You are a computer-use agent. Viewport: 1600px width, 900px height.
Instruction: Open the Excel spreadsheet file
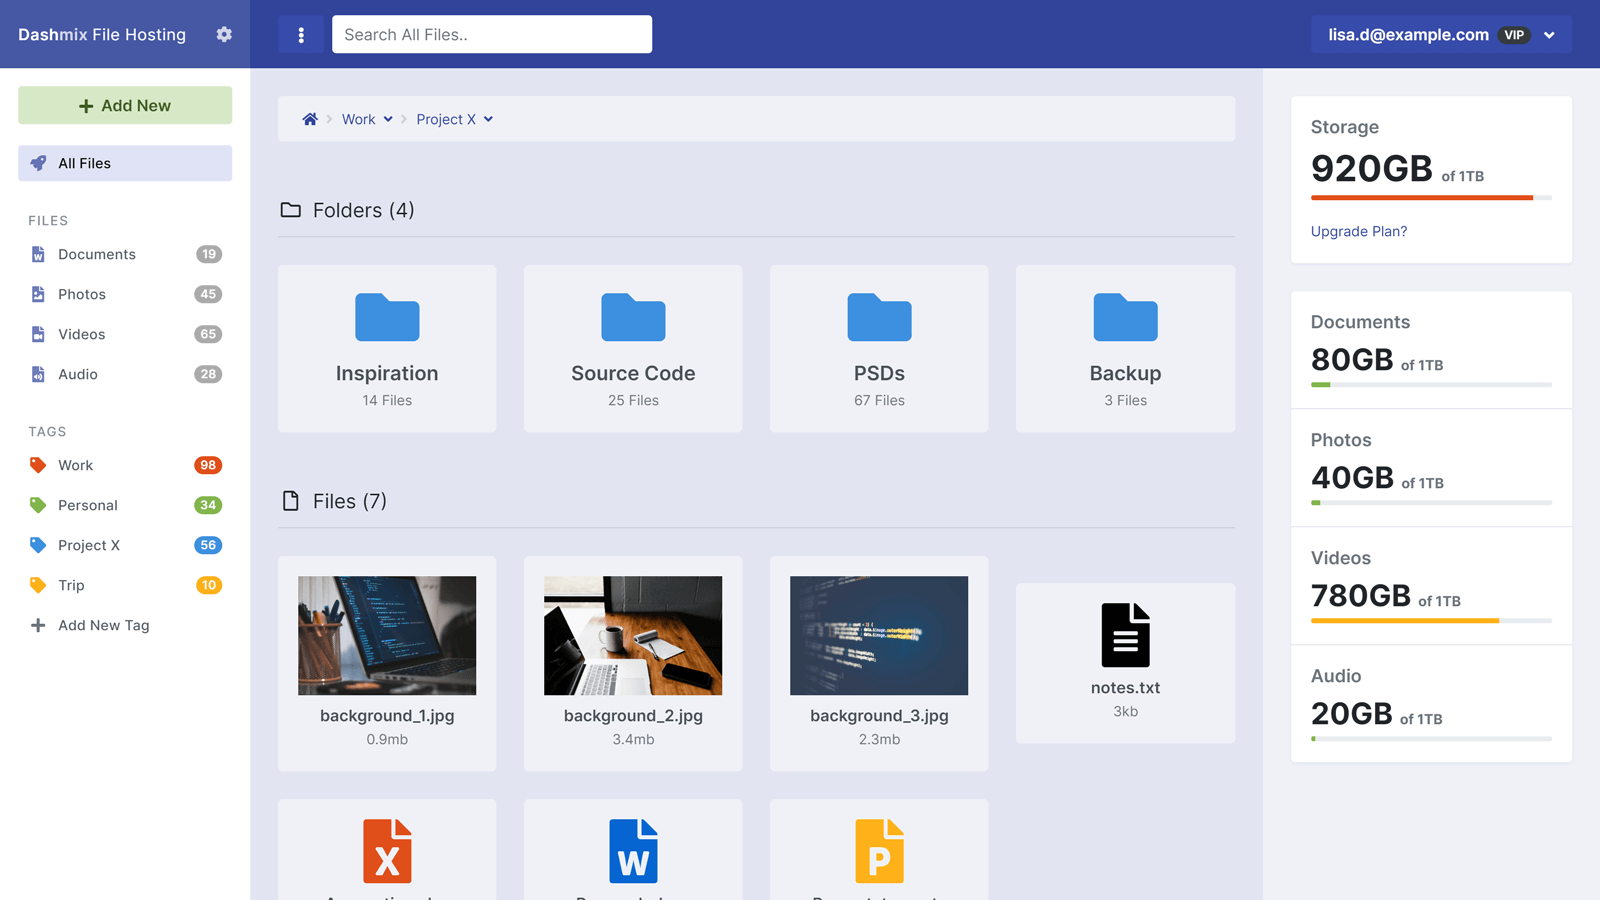tap(387, 851)
